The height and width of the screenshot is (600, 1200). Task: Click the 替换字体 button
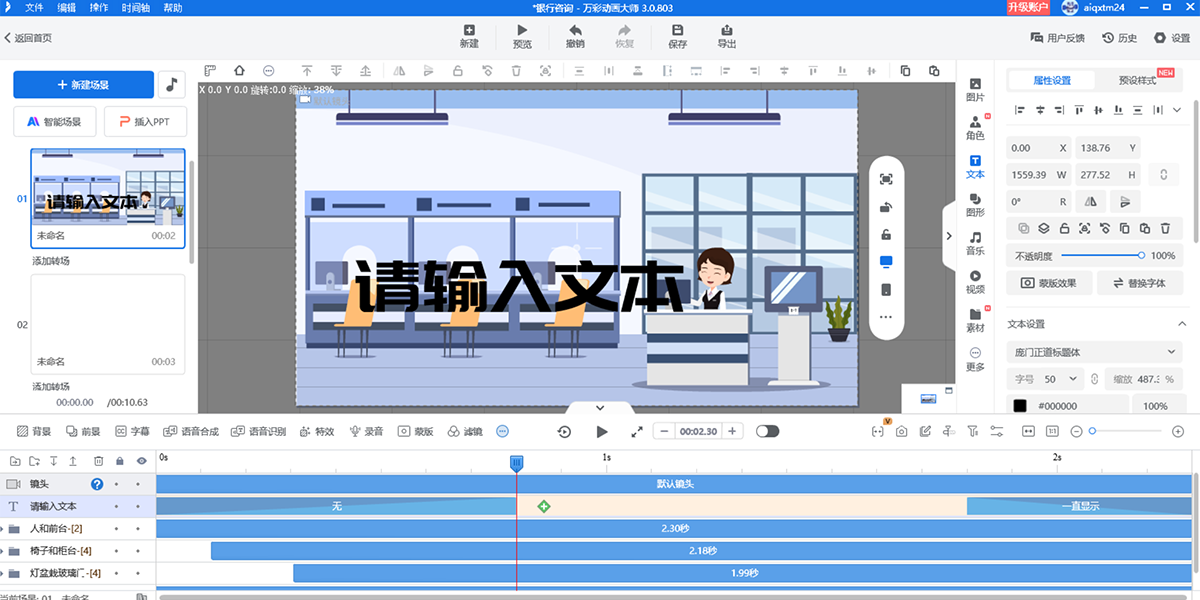tap(1140, 283)
